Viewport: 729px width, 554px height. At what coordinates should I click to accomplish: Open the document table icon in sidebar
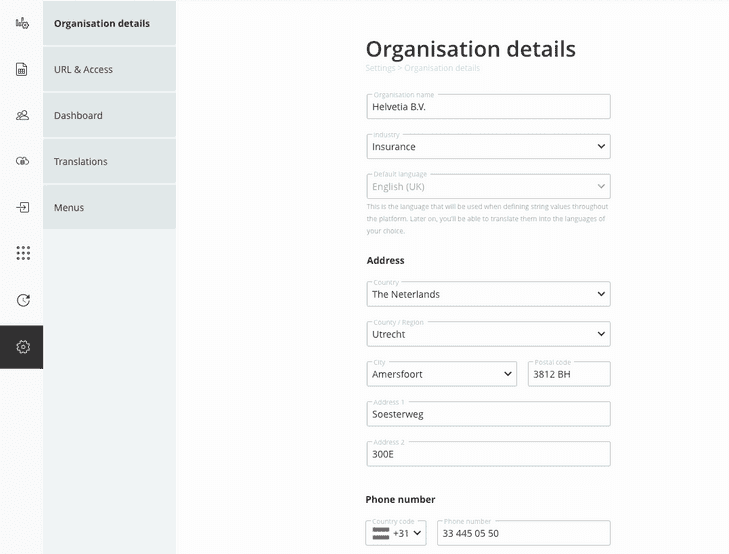[22, 69]
